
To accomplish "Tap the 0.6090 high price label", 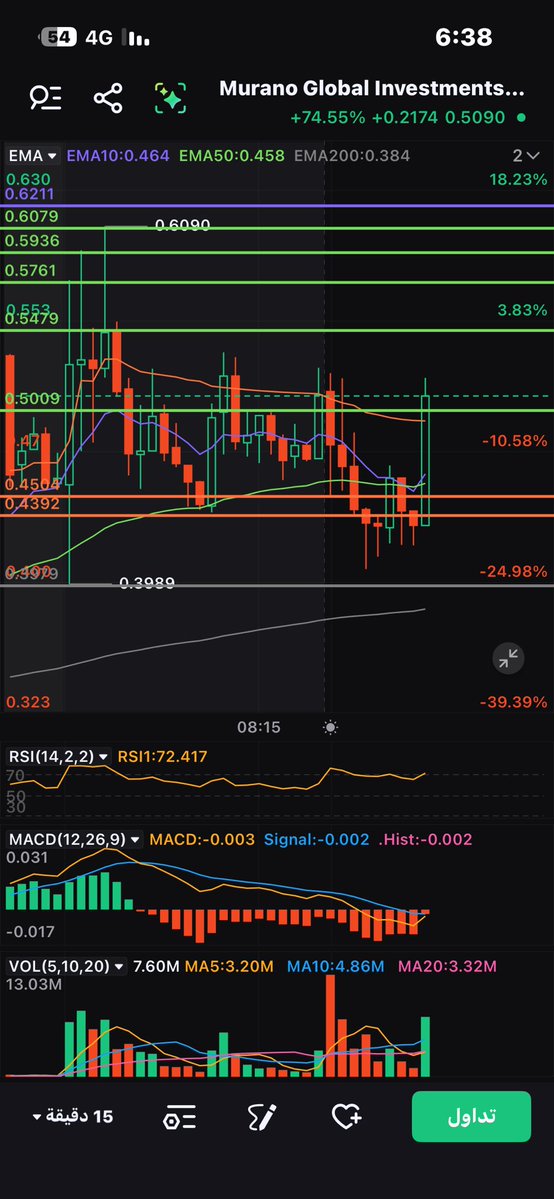I will [x=182, y=225].
